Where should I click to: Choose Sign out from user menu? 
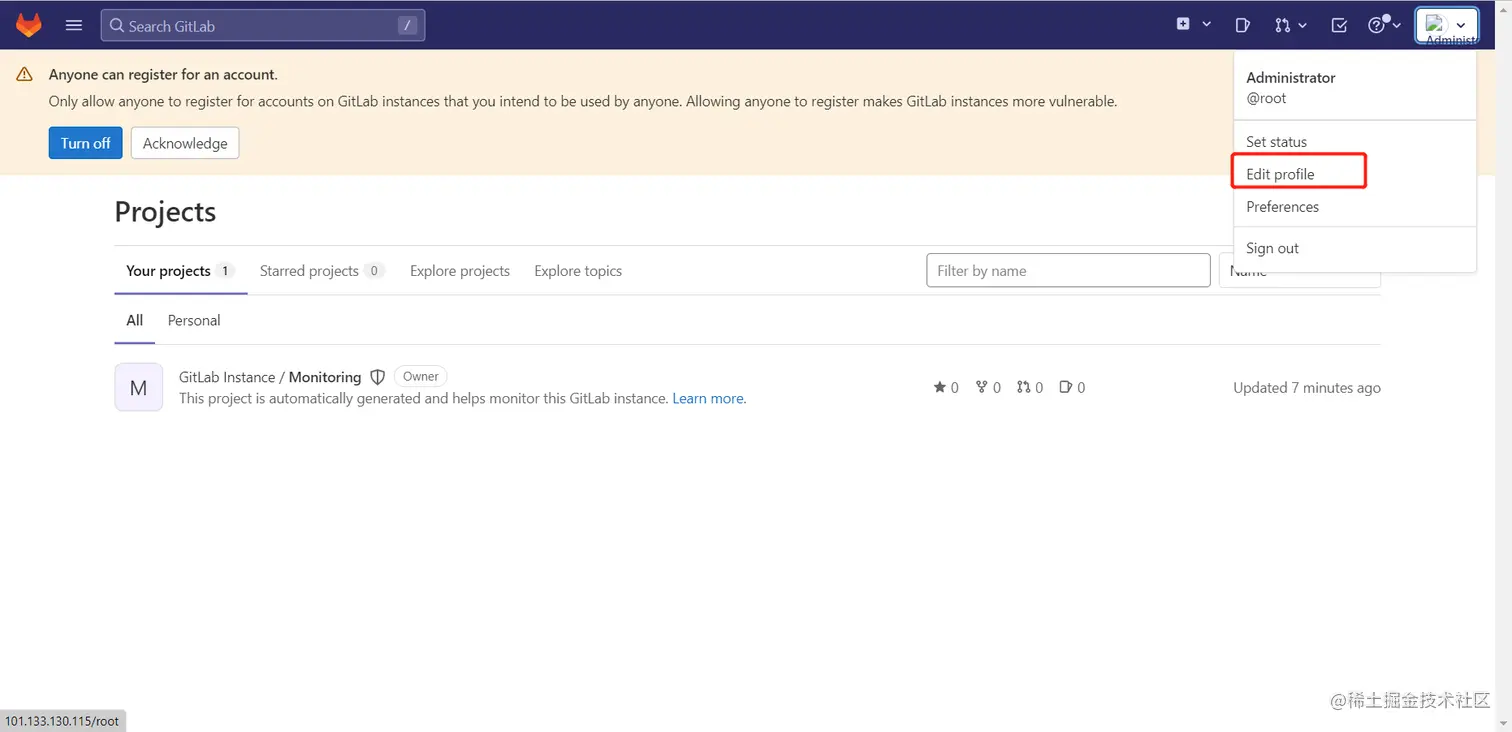click(x=1354, y=248)
